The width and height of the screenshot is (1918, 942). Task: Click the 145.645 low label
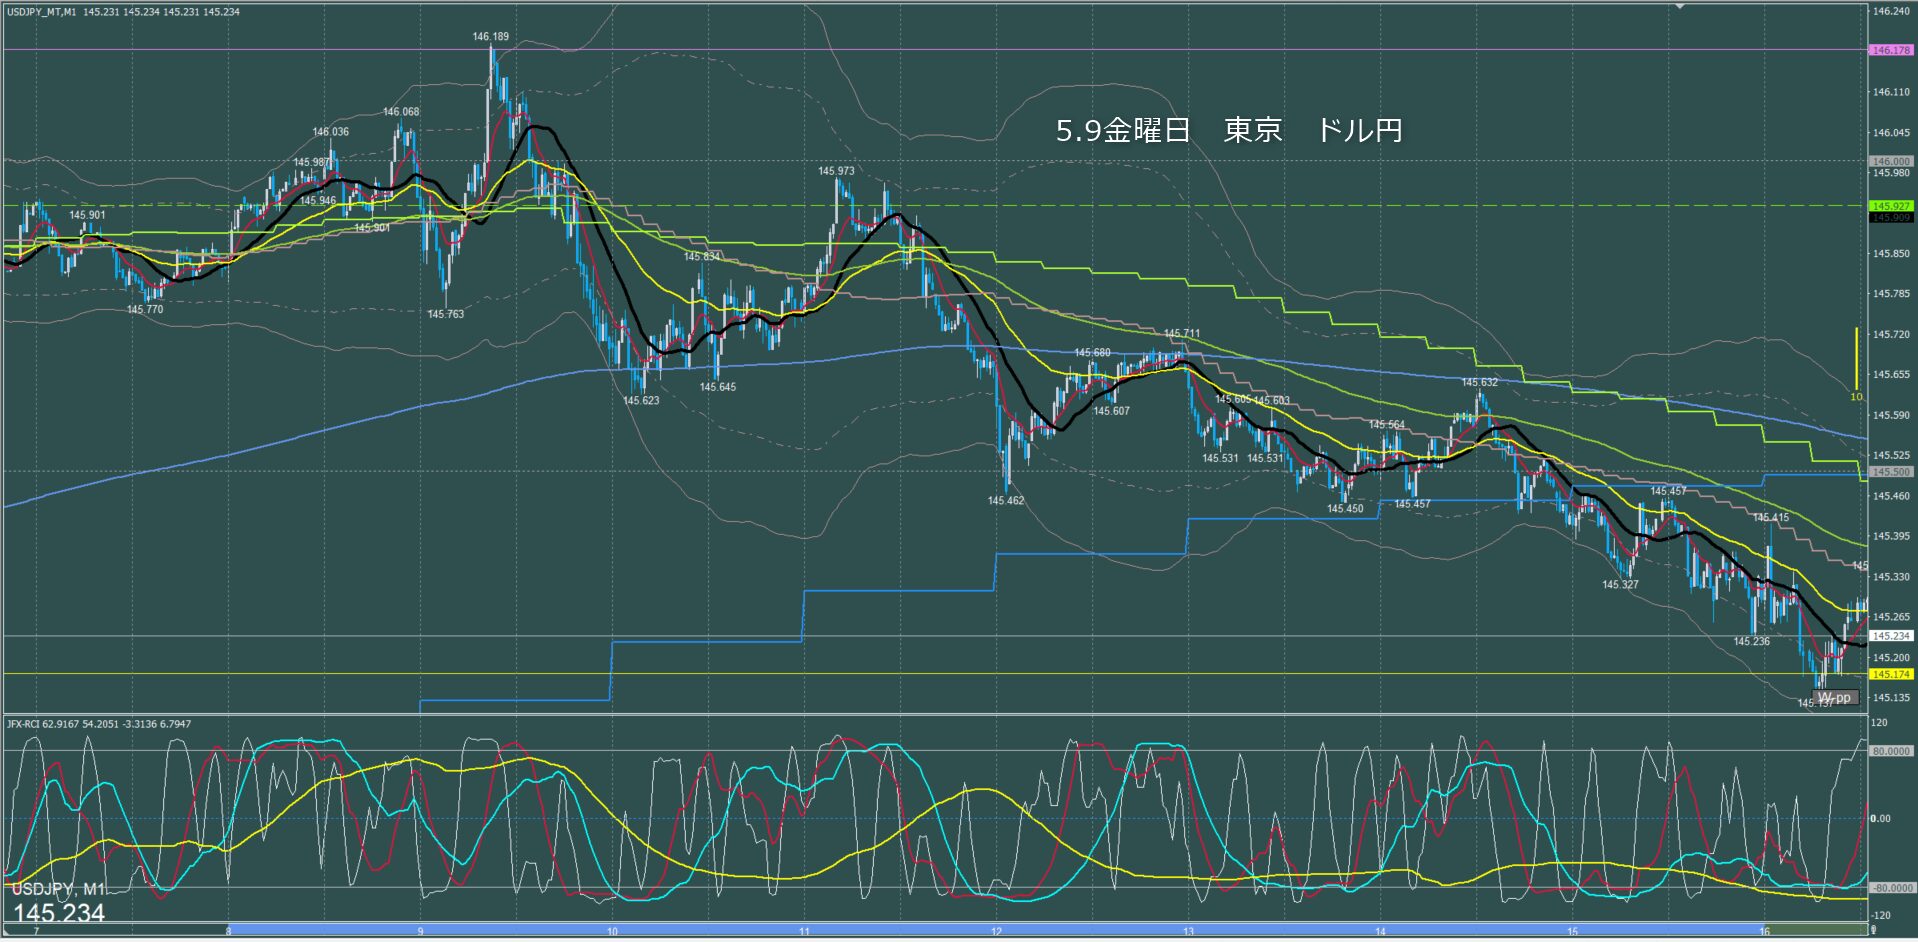pyautogui.click(x=717, y=387)
